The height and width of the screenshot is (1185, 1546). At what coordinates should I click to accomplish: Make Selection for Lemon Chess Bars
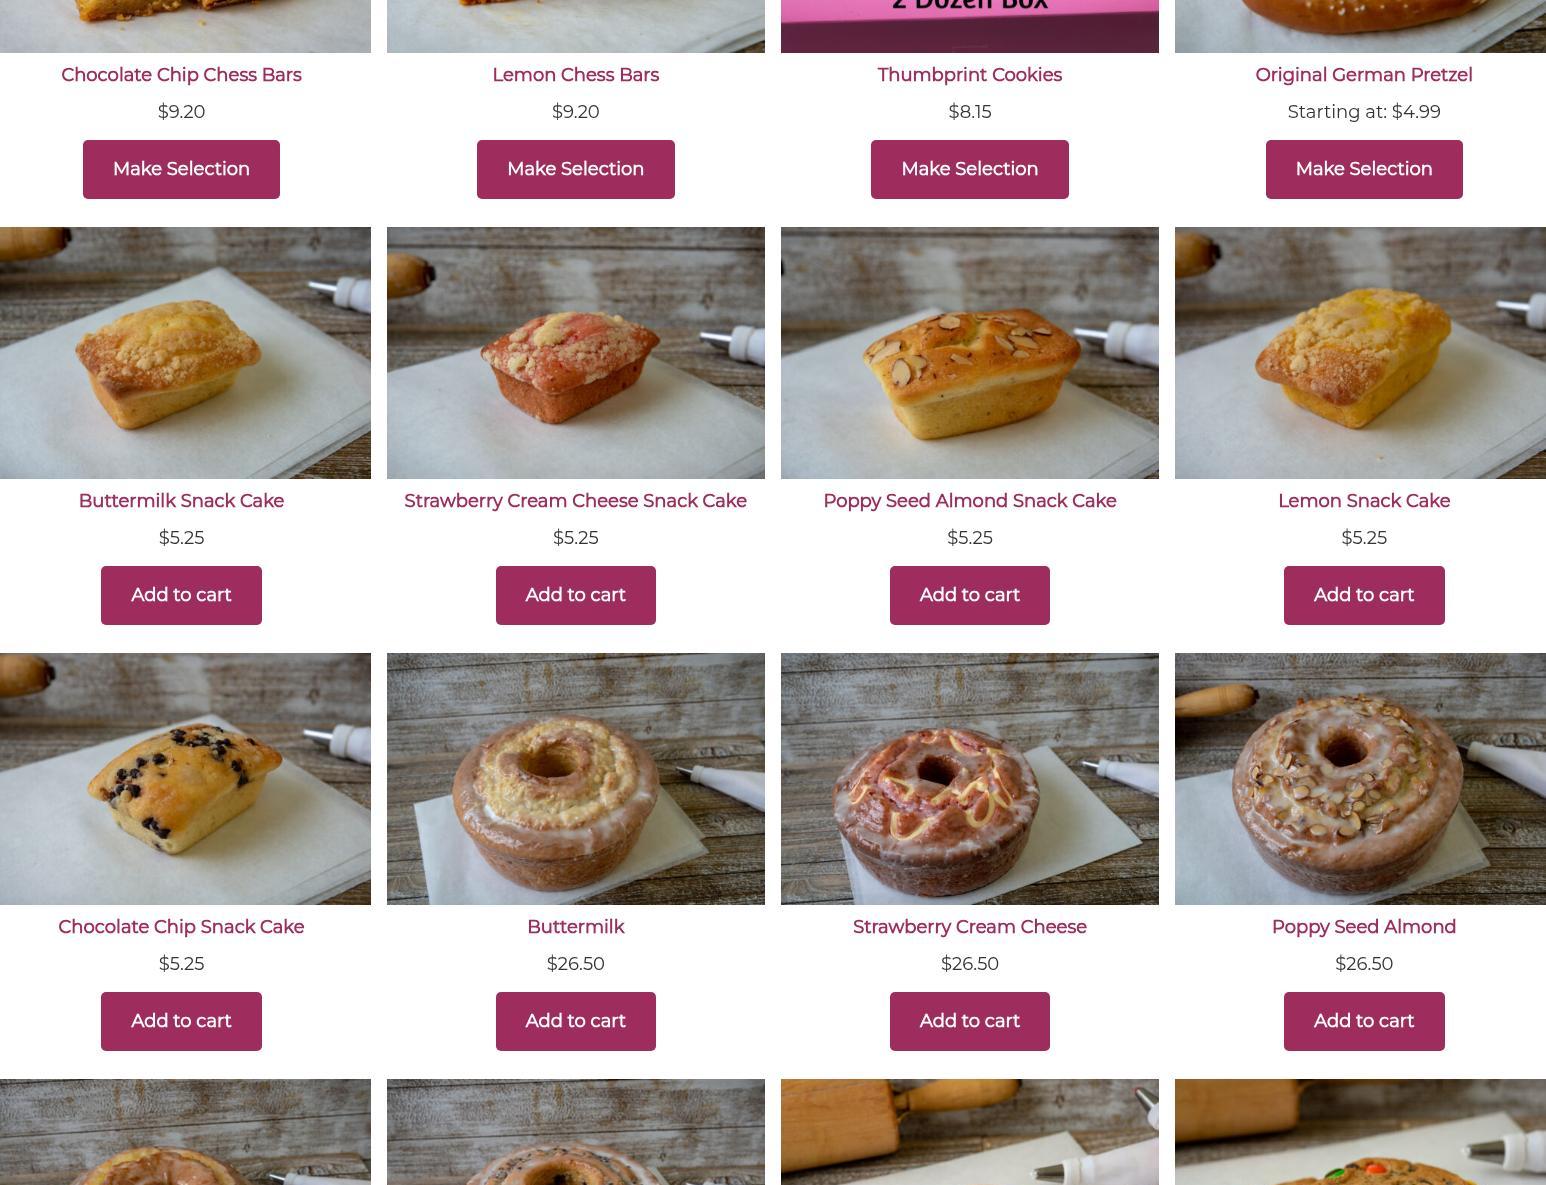[x=575, y=169]
